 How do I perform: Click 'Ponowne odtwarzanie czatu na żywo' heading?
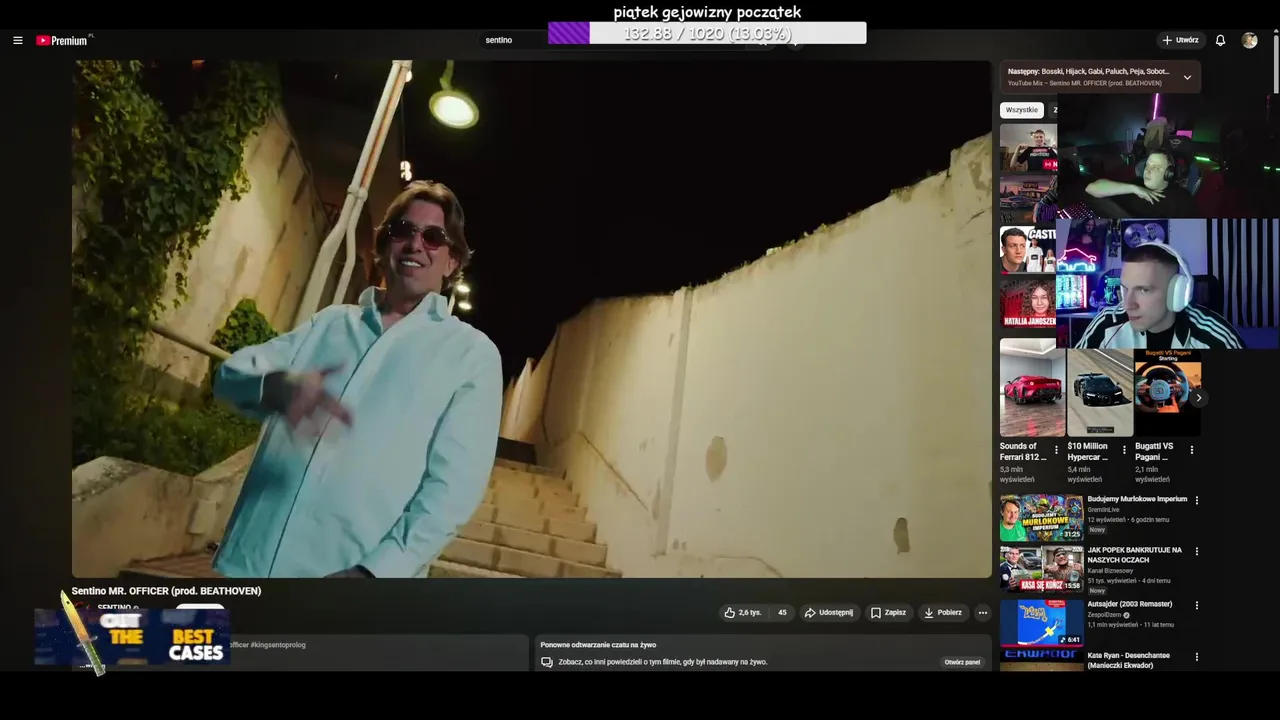[x=598, y=645]
